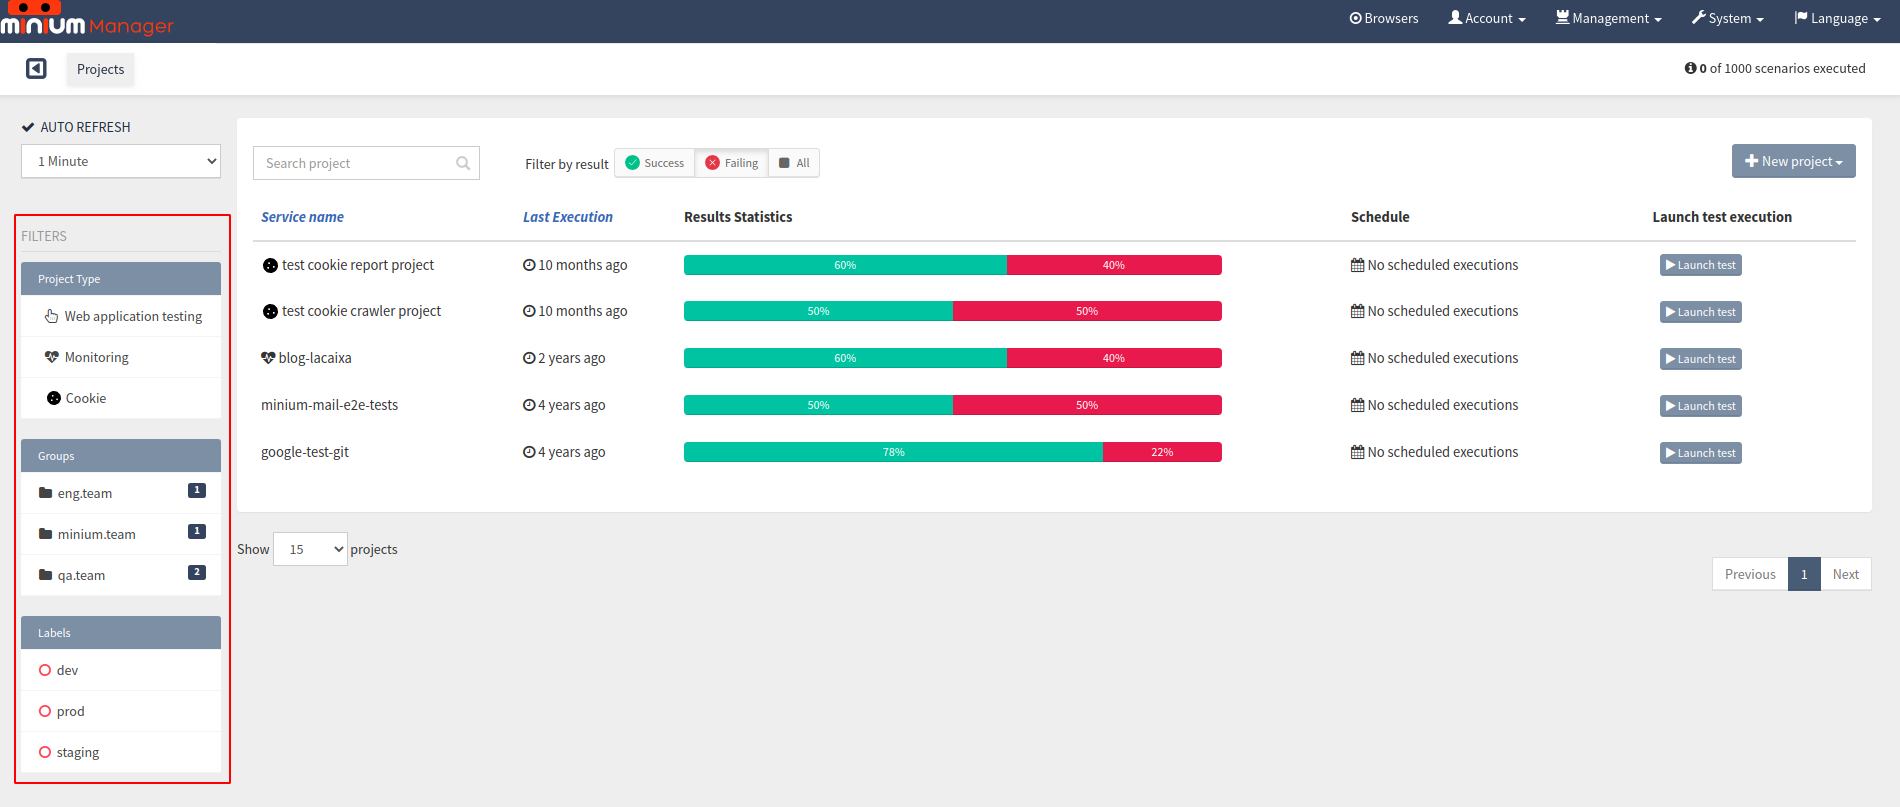Open Browsers from the top navigation
Viewport: 1900px width, 807px height.
tap(1383, 18)
